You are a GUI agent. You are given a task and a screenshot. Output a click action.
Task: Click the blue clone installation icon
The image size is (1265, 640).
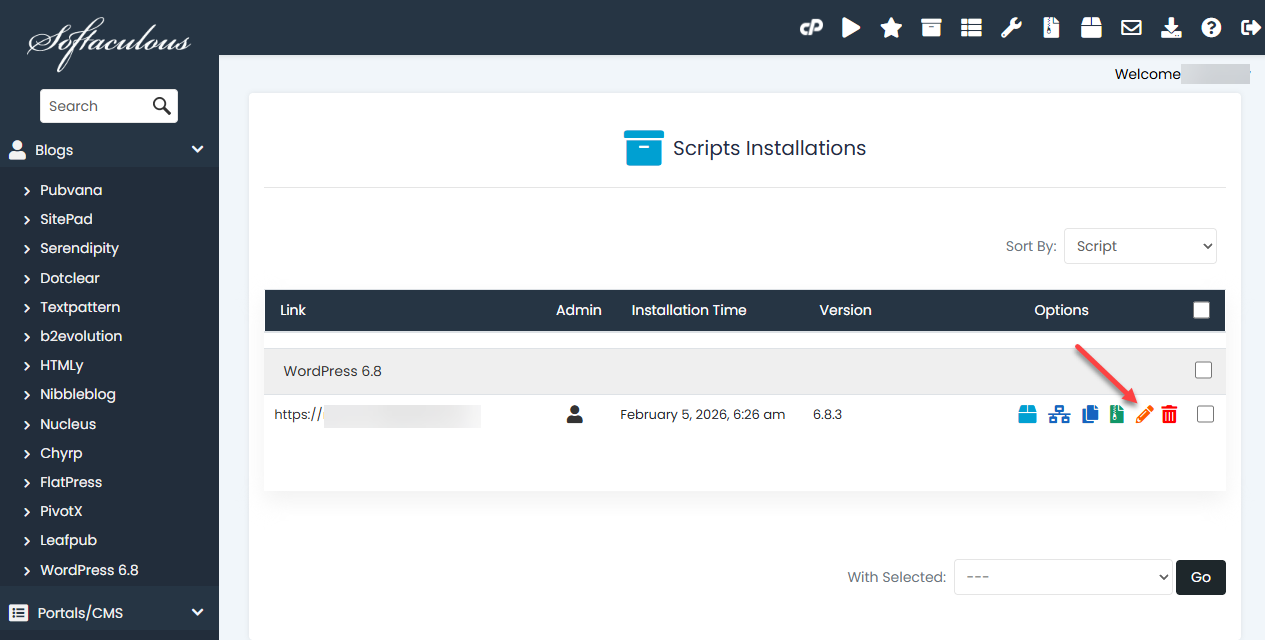point(1090,414)
